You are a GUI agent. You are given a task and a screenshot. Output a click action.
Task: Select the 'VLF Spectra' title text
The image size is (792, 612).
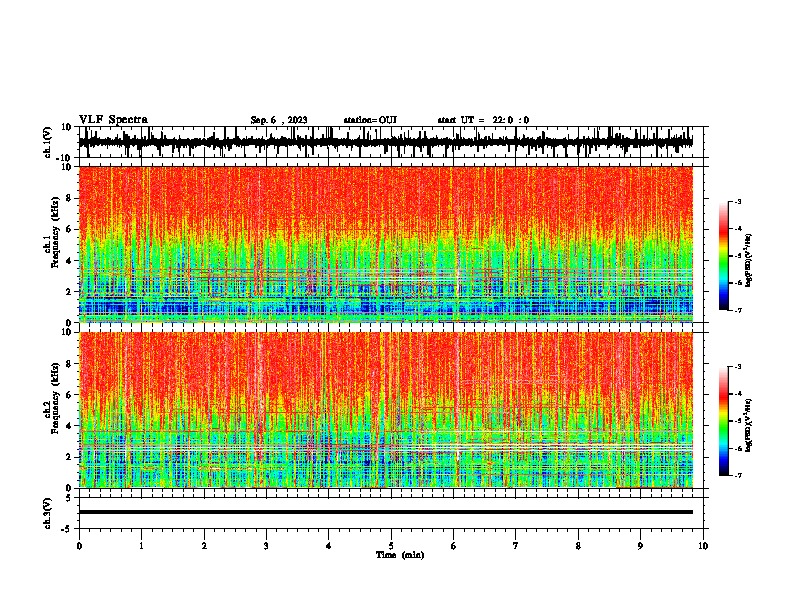tap(113, 120)
